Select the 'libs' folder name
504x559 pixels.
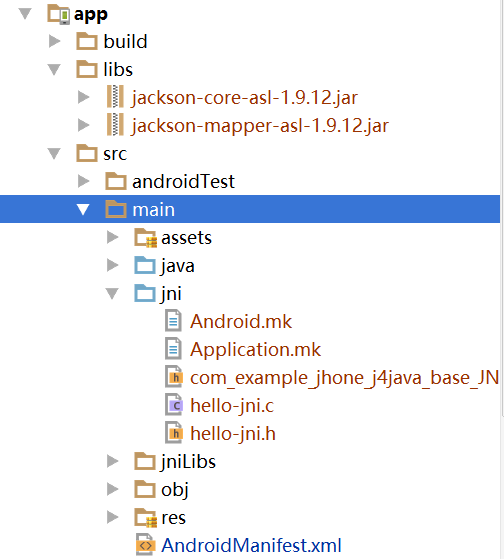point(118,69)
